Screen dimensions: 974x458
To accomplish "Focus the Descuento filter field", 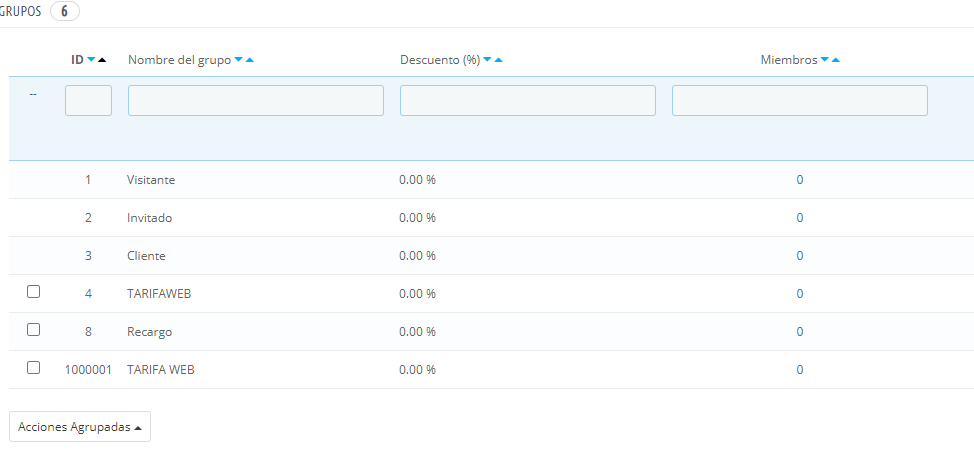I will coord(528,101).
